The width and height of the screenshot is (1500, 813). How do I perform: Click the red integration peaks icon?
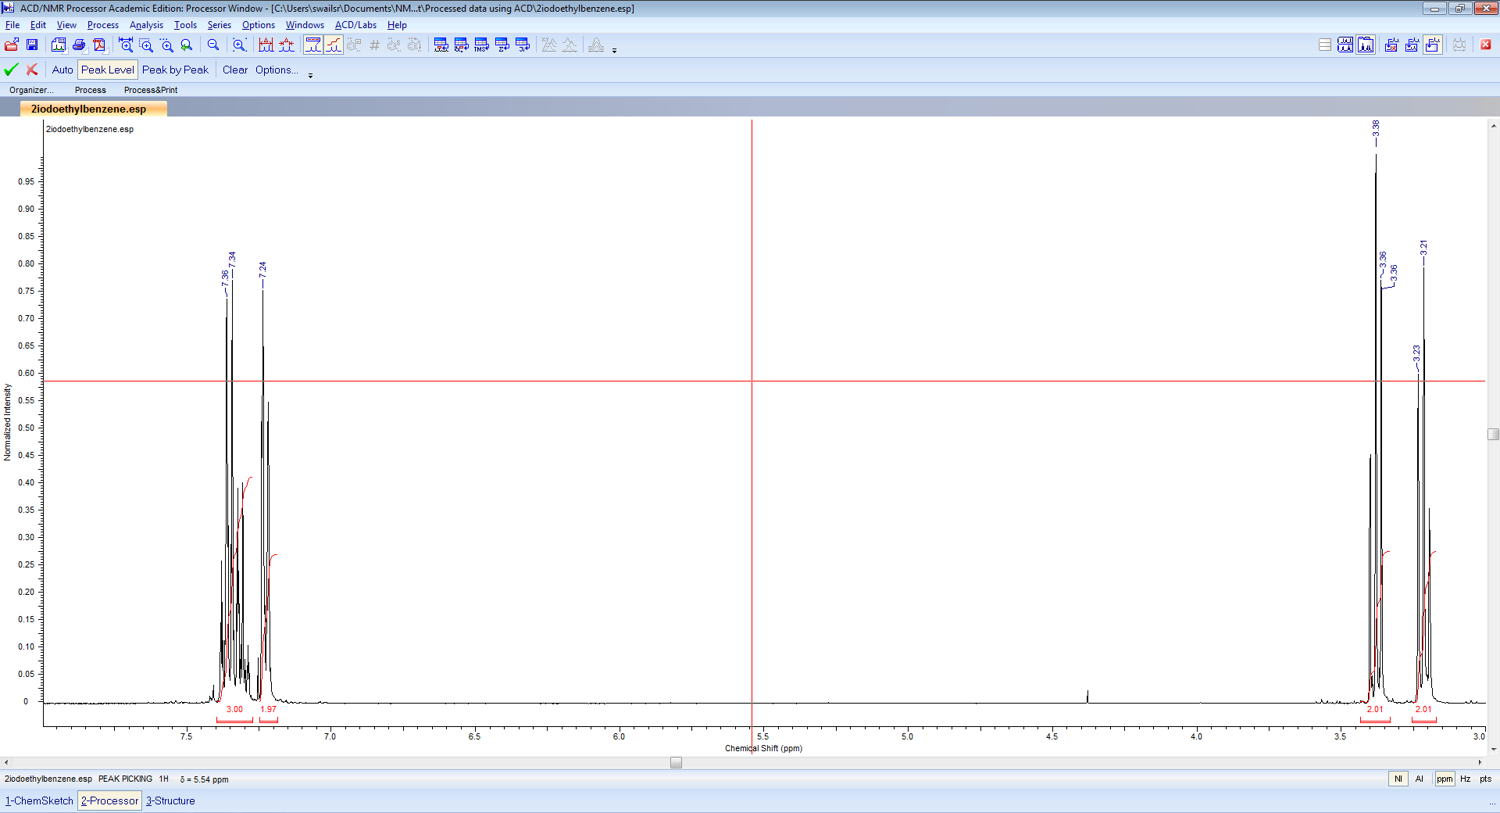pos(287,45)
